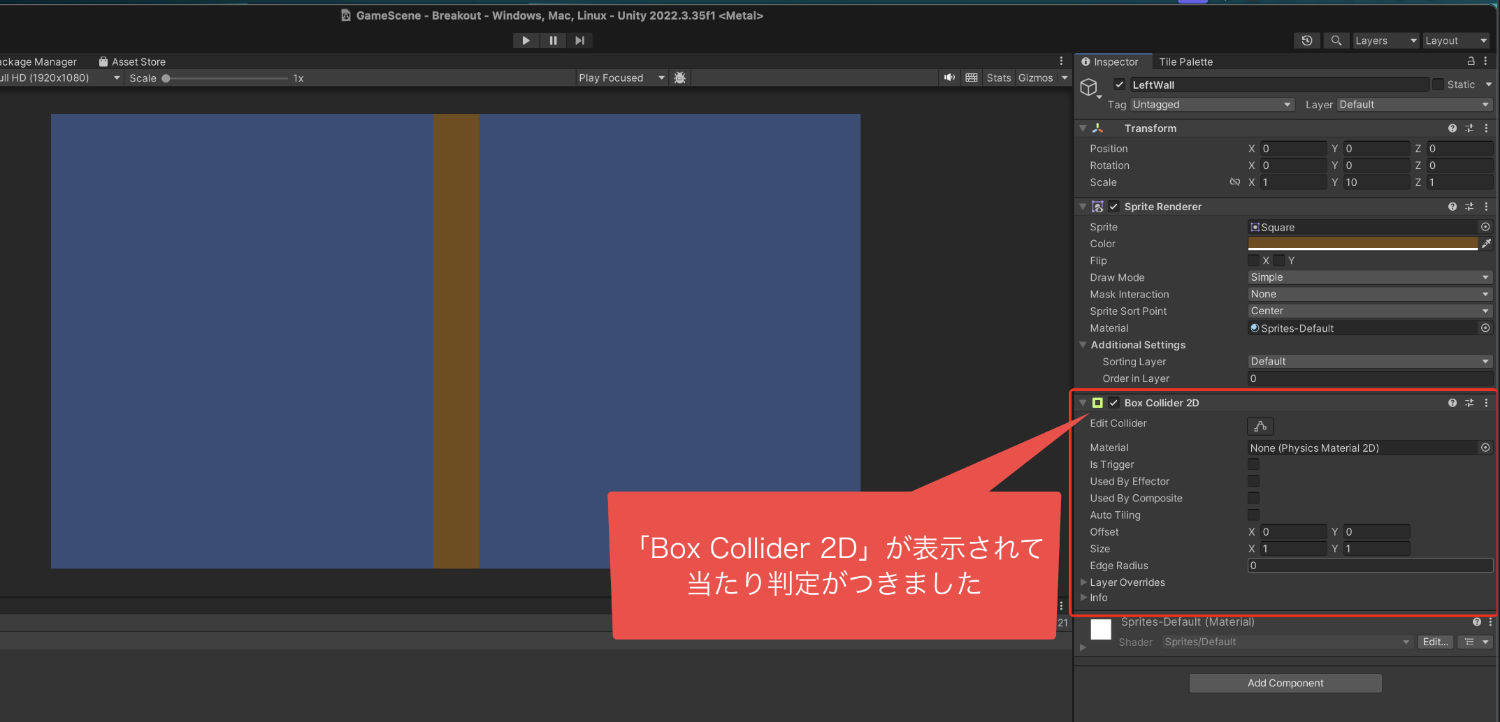Start the game with the Play button

[526, 41]
